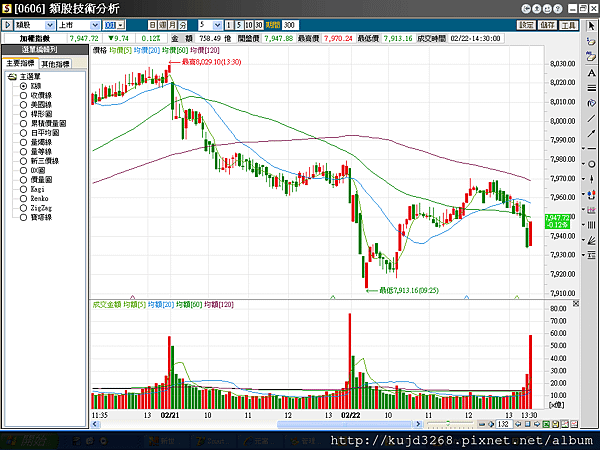Select the 1-minute interval button
600x450 pixels.
coord(228,25)
